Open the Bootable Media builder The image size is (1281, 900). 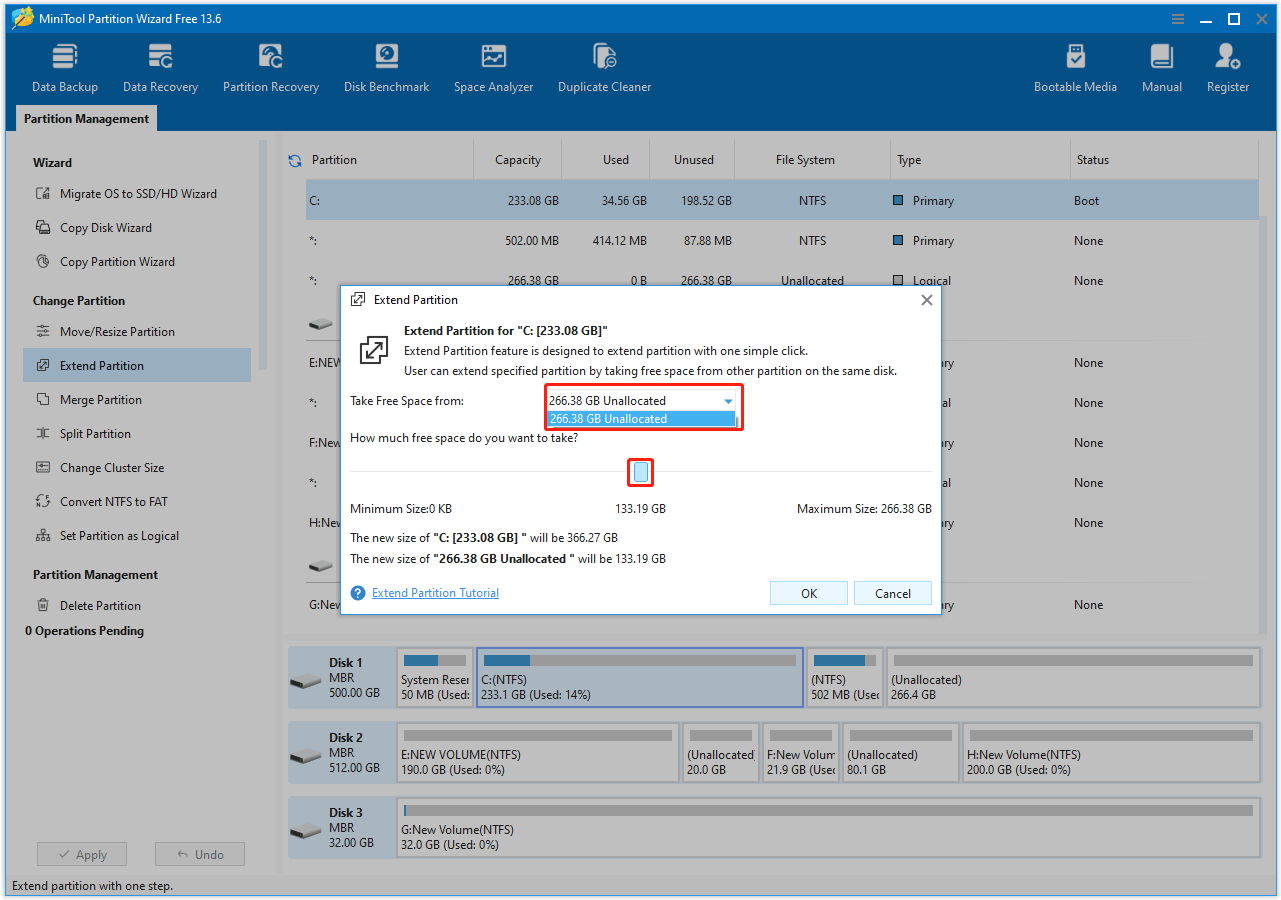pos(1075,68)
